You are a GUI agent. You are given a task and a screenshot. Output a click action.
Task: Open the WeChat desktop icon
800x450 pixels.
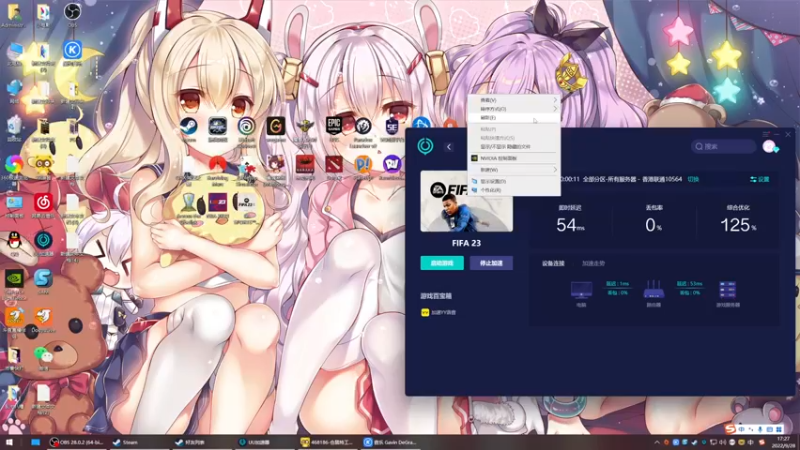click(x=43, y=355)
